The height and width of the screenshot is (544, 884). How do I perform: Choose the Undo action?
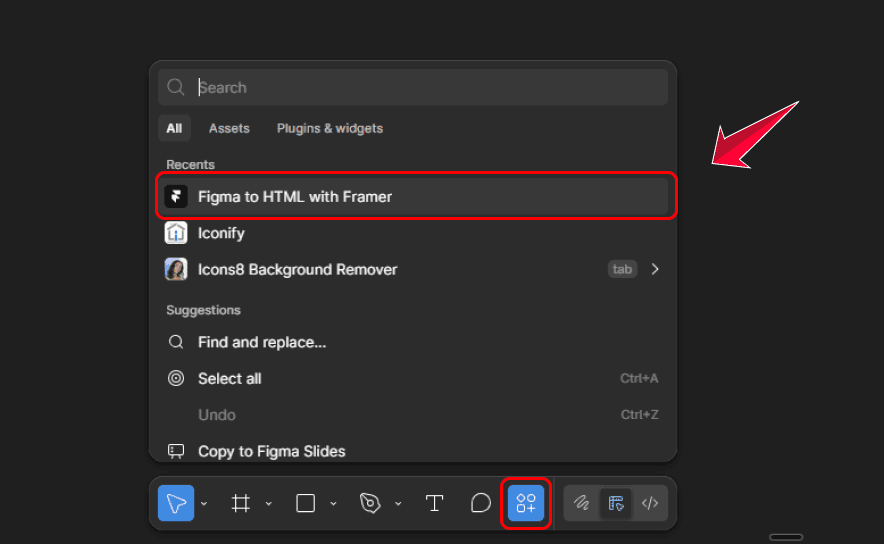[x=413, y=415]
